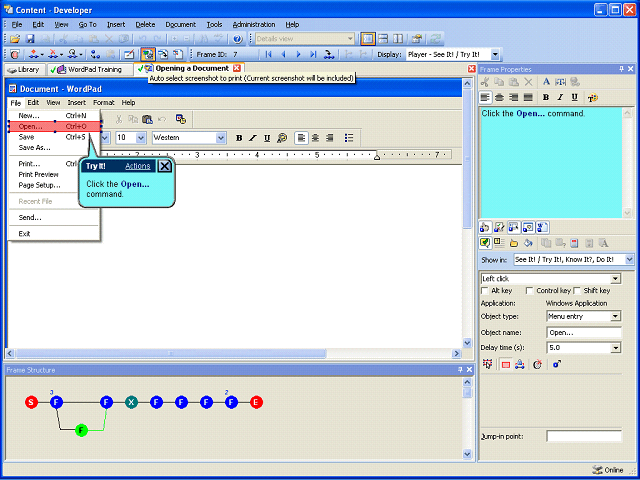Click the pencil edit screenshot icon in frame toolbar
This screenshot has width=640, height=480.
[129, 54]
